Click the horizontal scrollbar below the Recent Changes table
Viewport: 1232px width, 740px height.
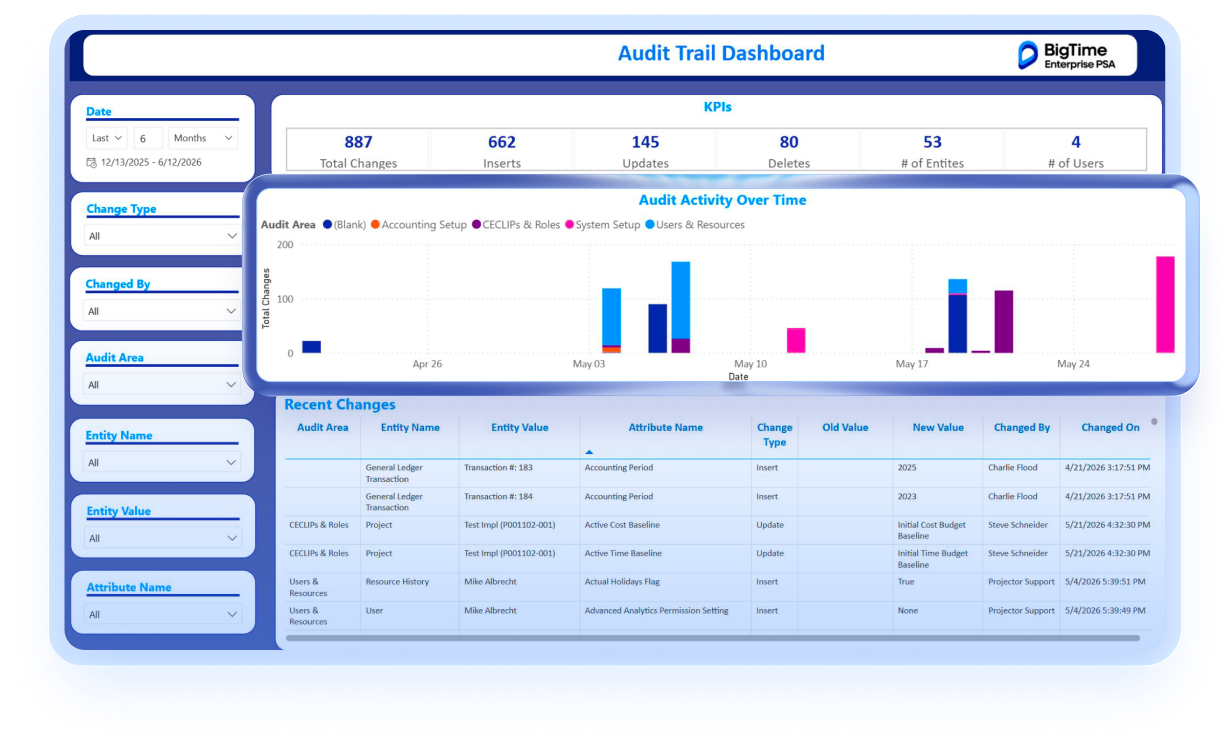pos(713,638)
